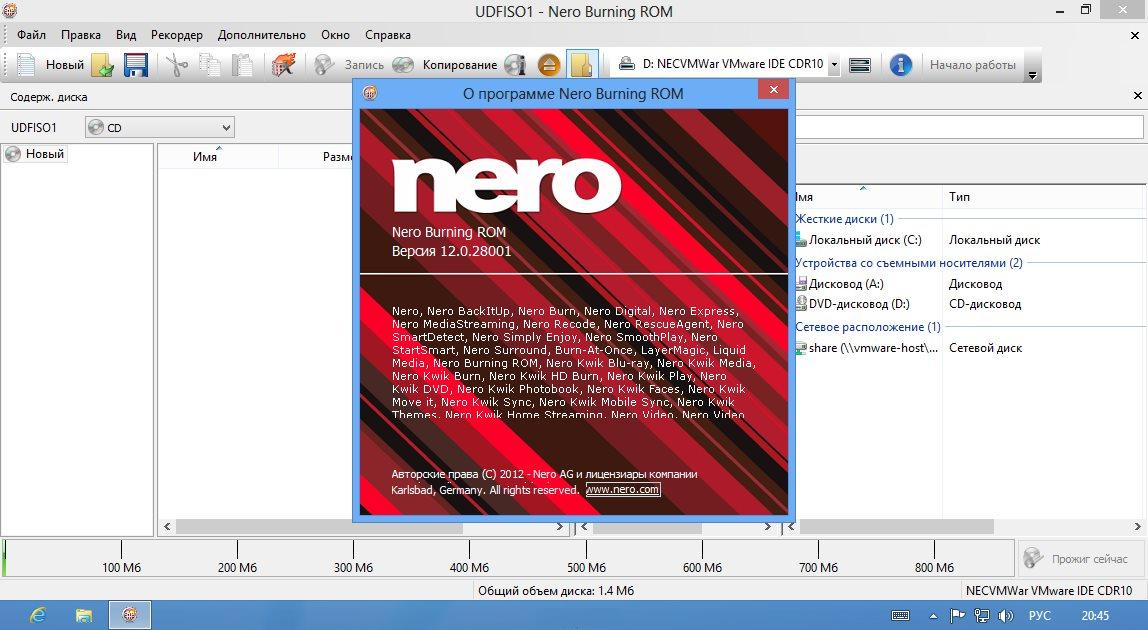Click the burning brick wall toolbar icon
Viewport: 1148px width, 630px height.
click(283, 64)
